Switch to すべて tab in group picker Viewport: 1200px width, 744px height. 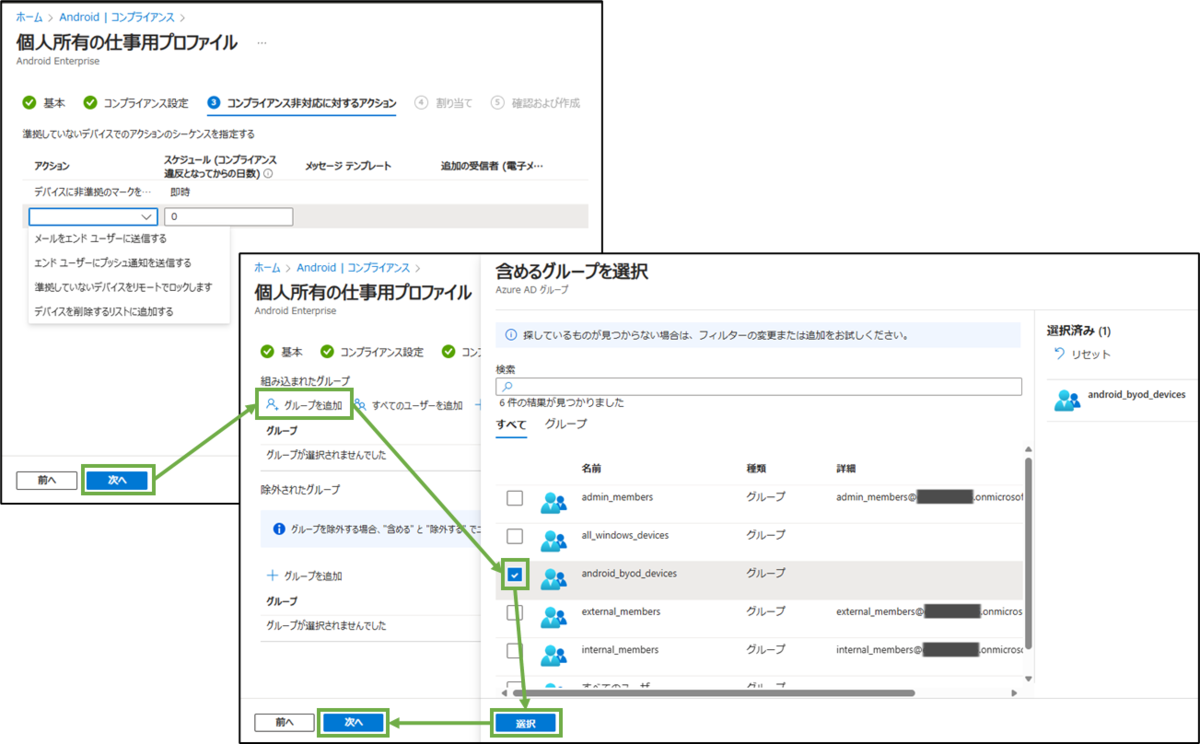point(511,425)
